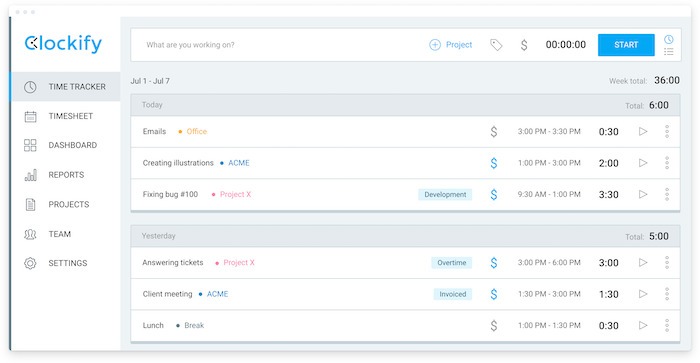Select a project via Project link
The image size is (700, 363).
pyautogui.click(x=459, y=45)
